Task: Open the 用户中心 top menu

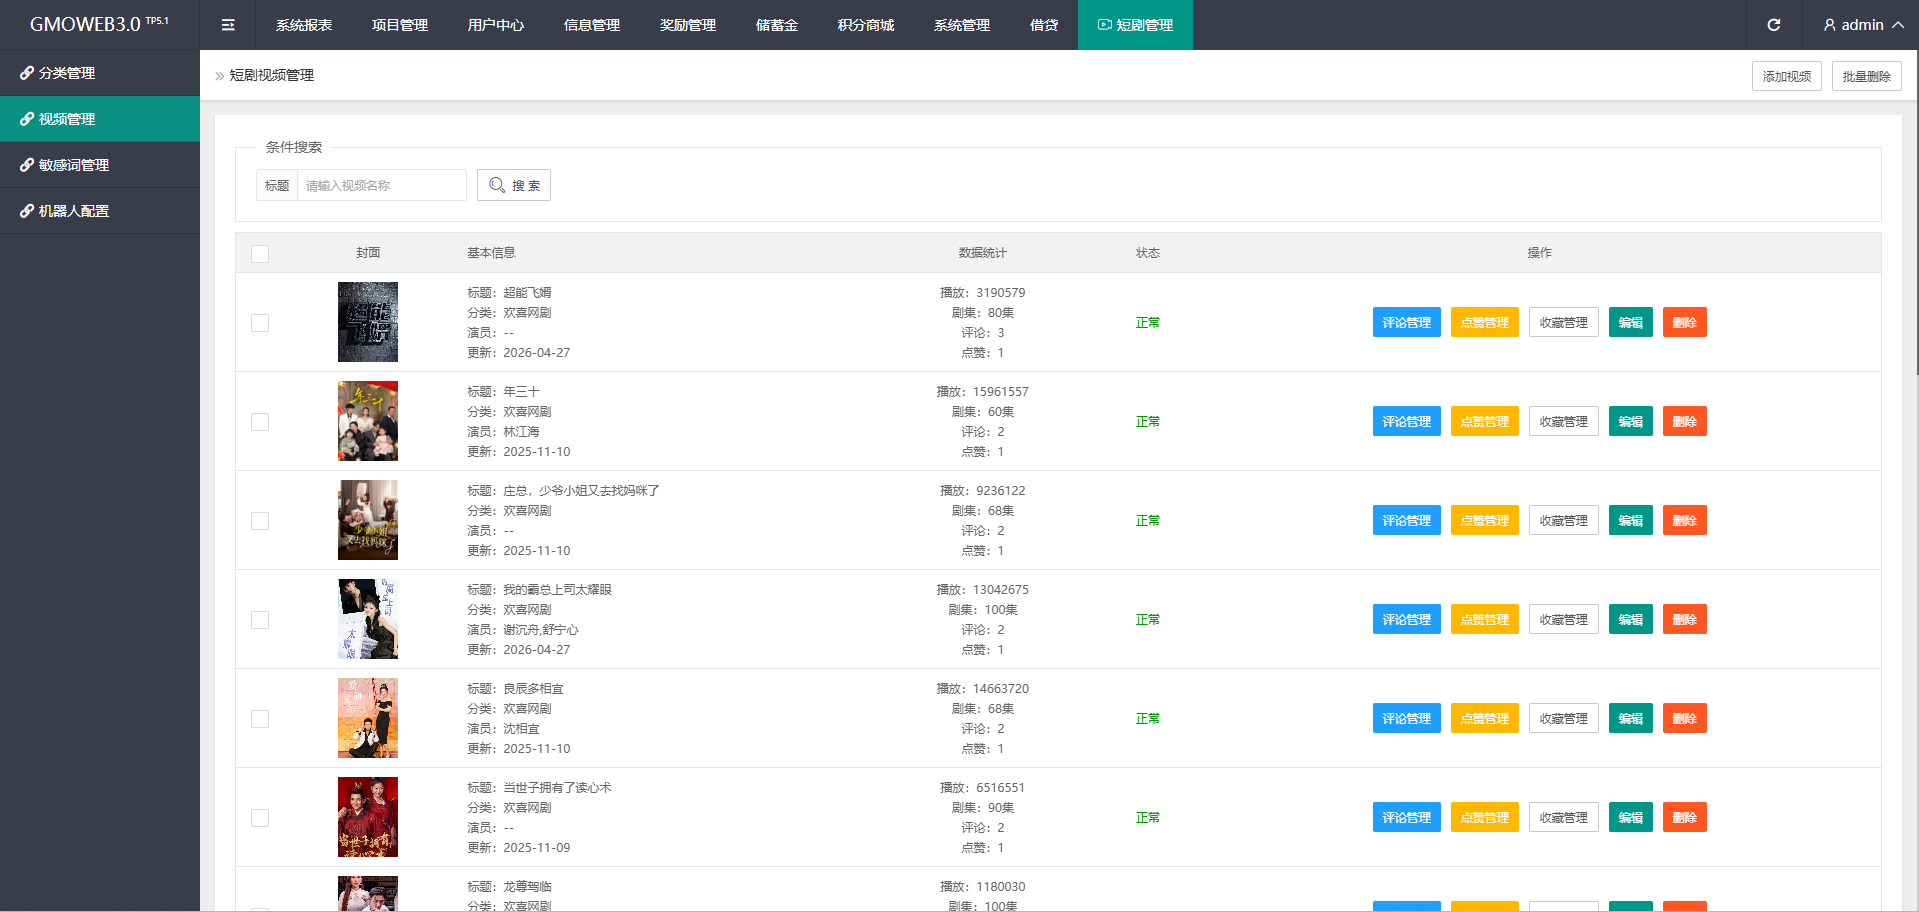Action: point(496,25)
